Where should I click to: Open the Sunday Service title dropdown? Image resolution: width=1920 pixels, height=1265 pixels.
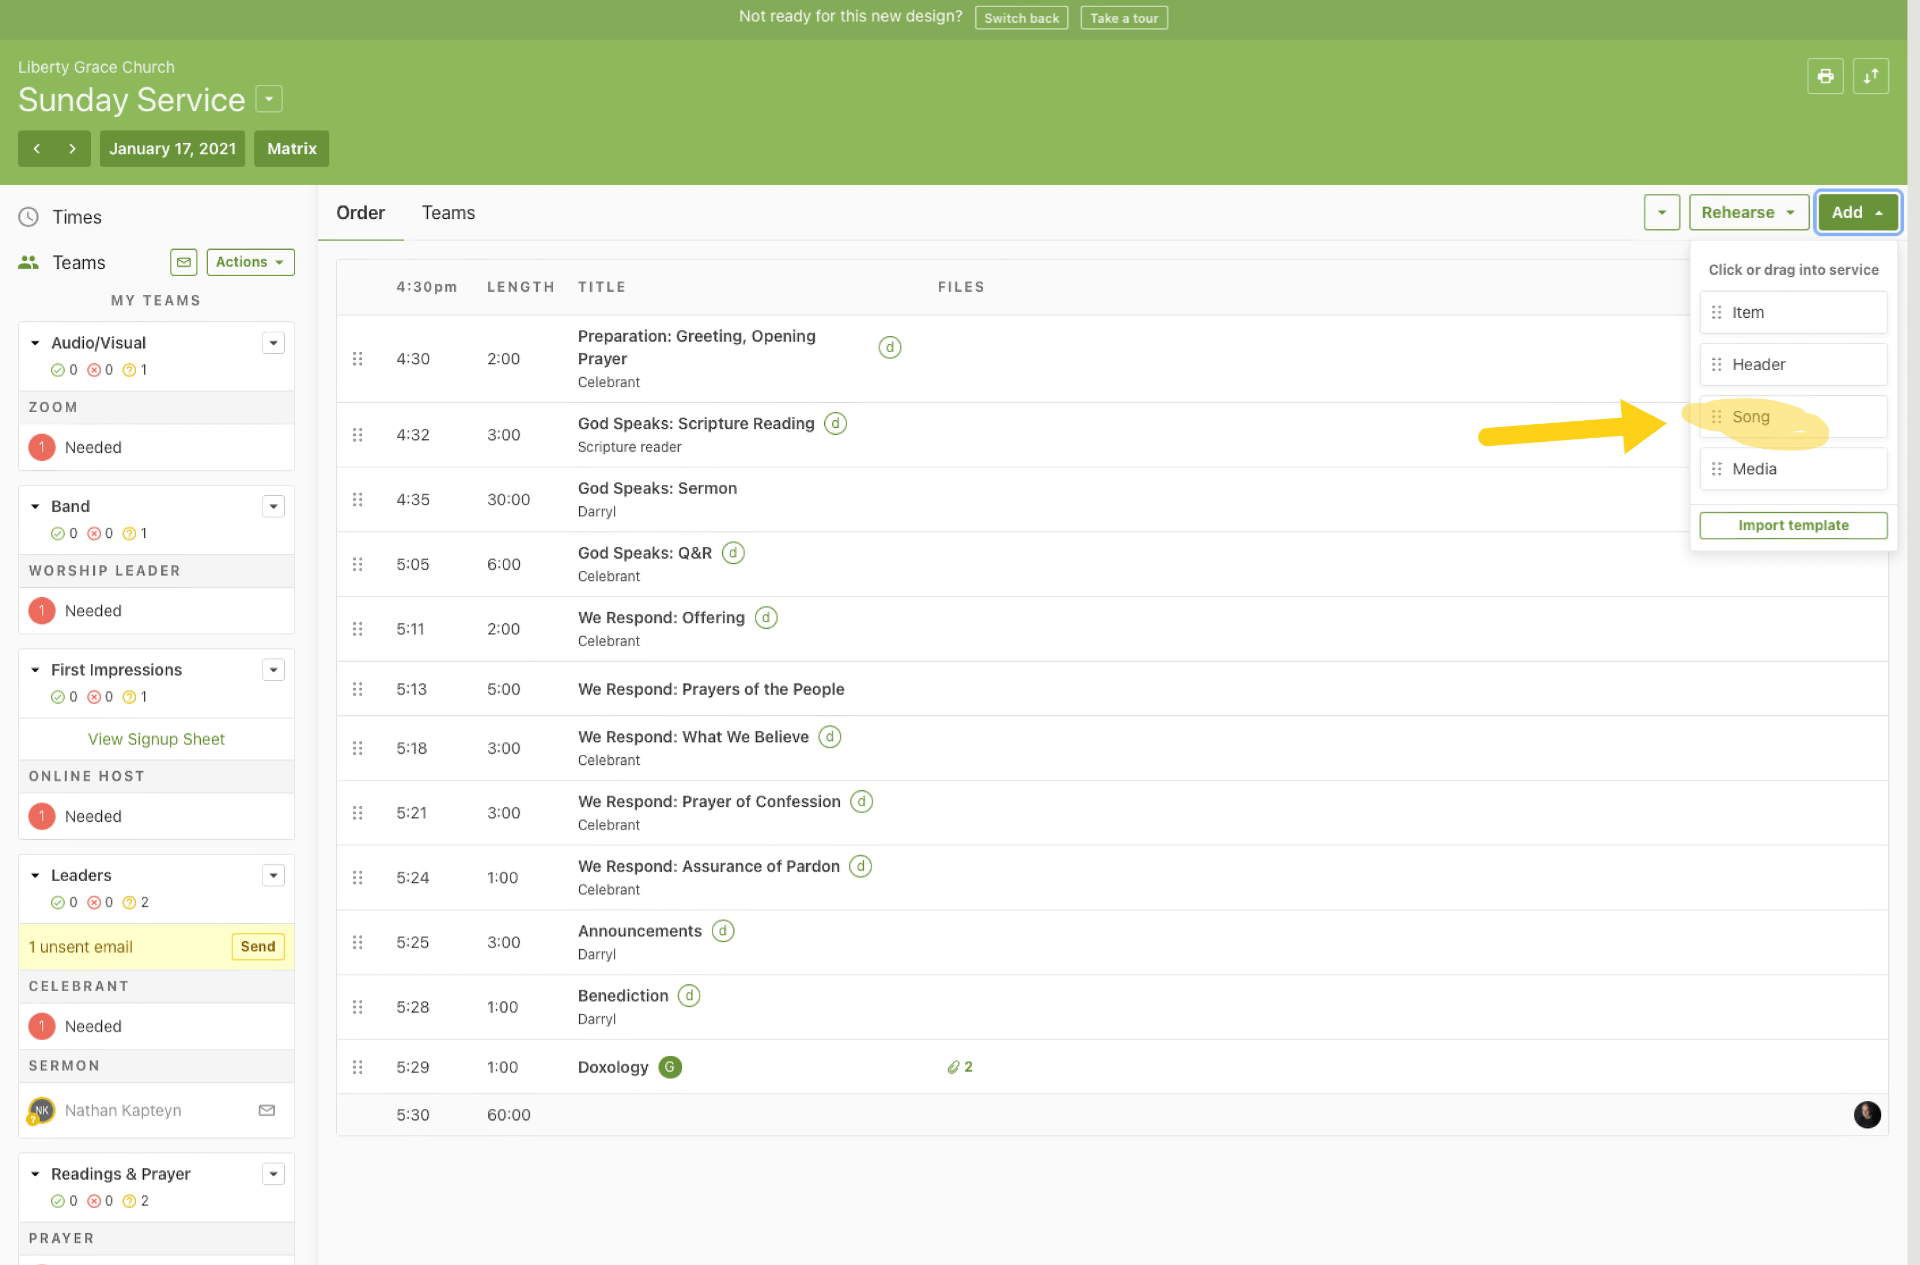click(x=269, y=99)
